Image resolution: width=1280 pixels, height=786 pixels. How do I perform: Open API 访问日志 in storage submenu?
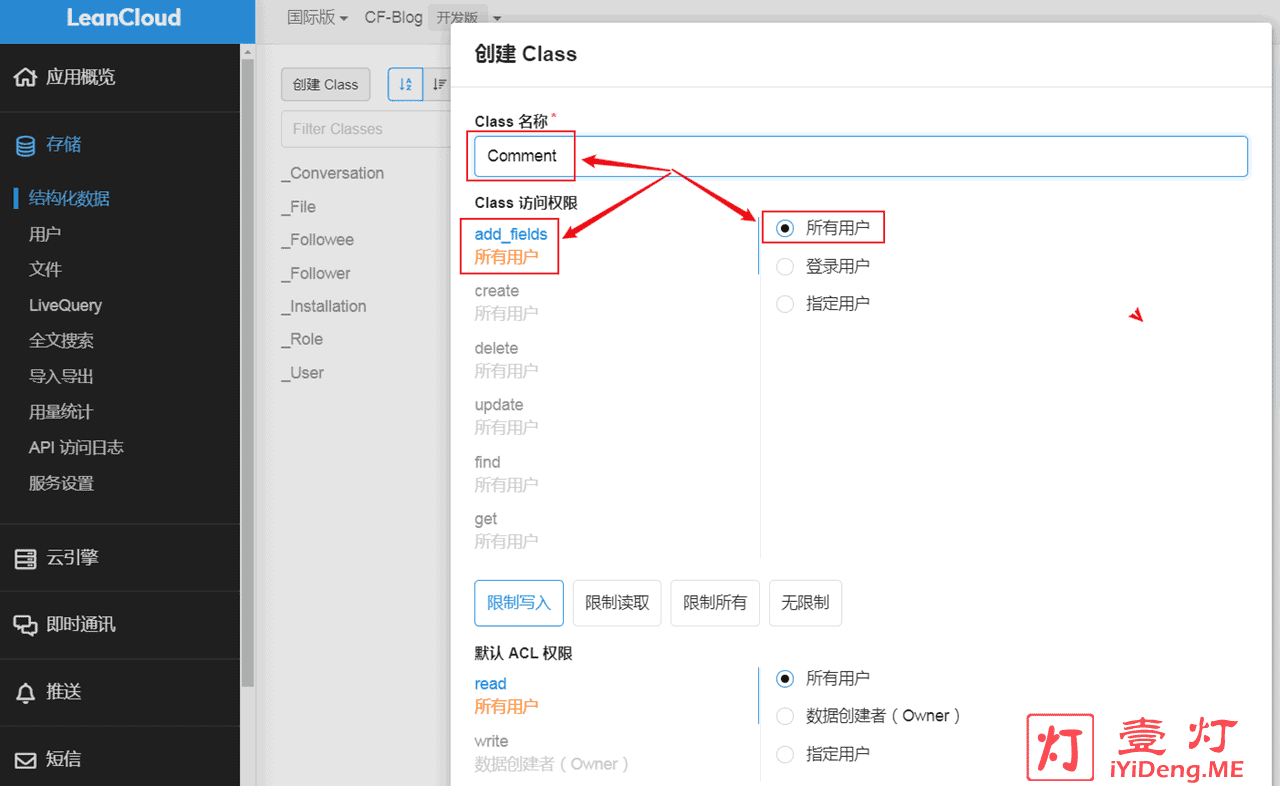pos(76,448)
